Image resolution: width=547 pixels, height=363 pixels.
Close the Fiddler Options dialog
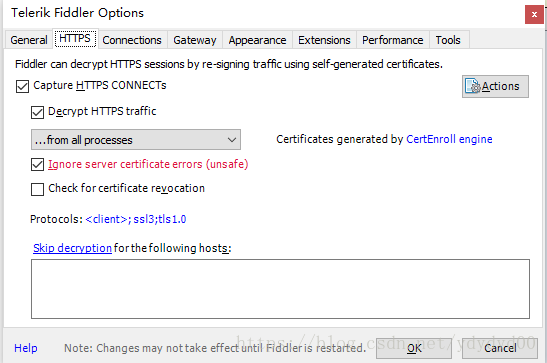[534, 15]
